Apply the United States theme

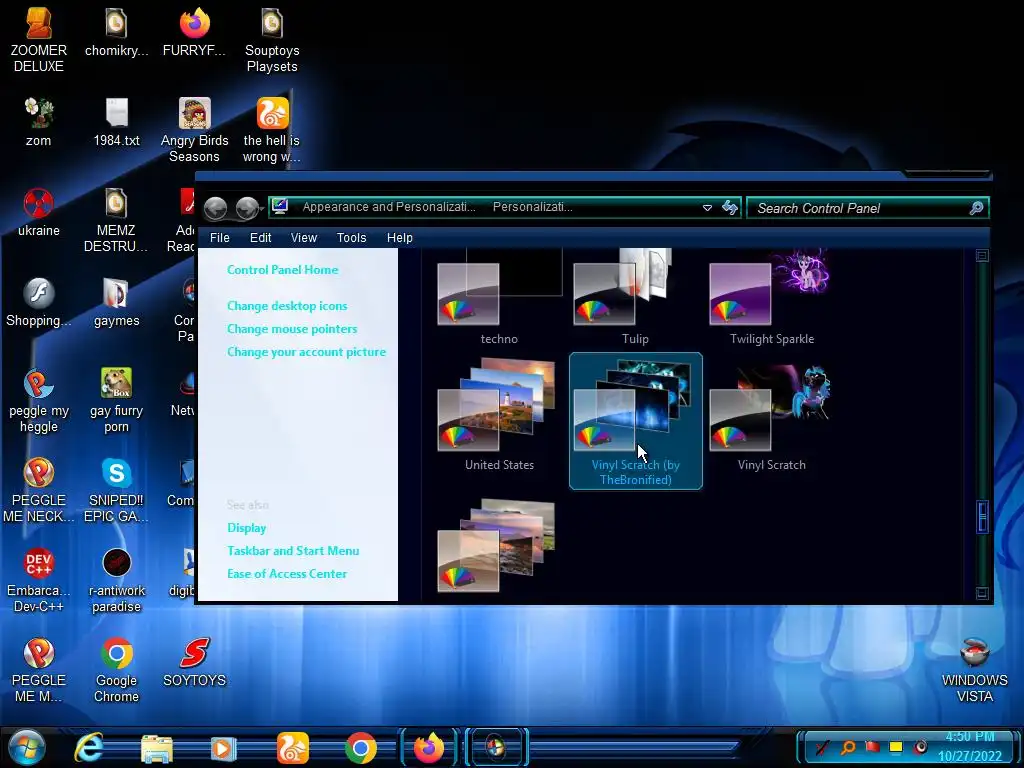pos(499,415)
